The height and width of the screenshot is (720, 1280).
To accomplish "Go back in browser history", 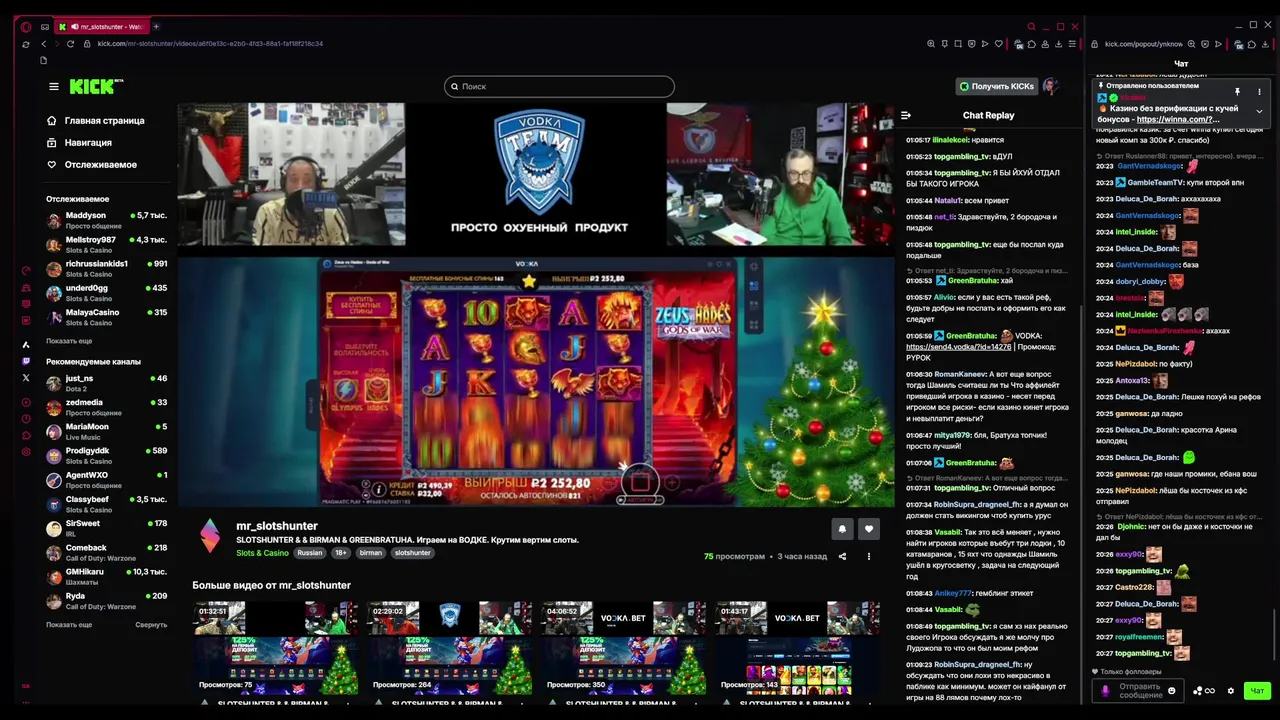I will click(42, 44).
